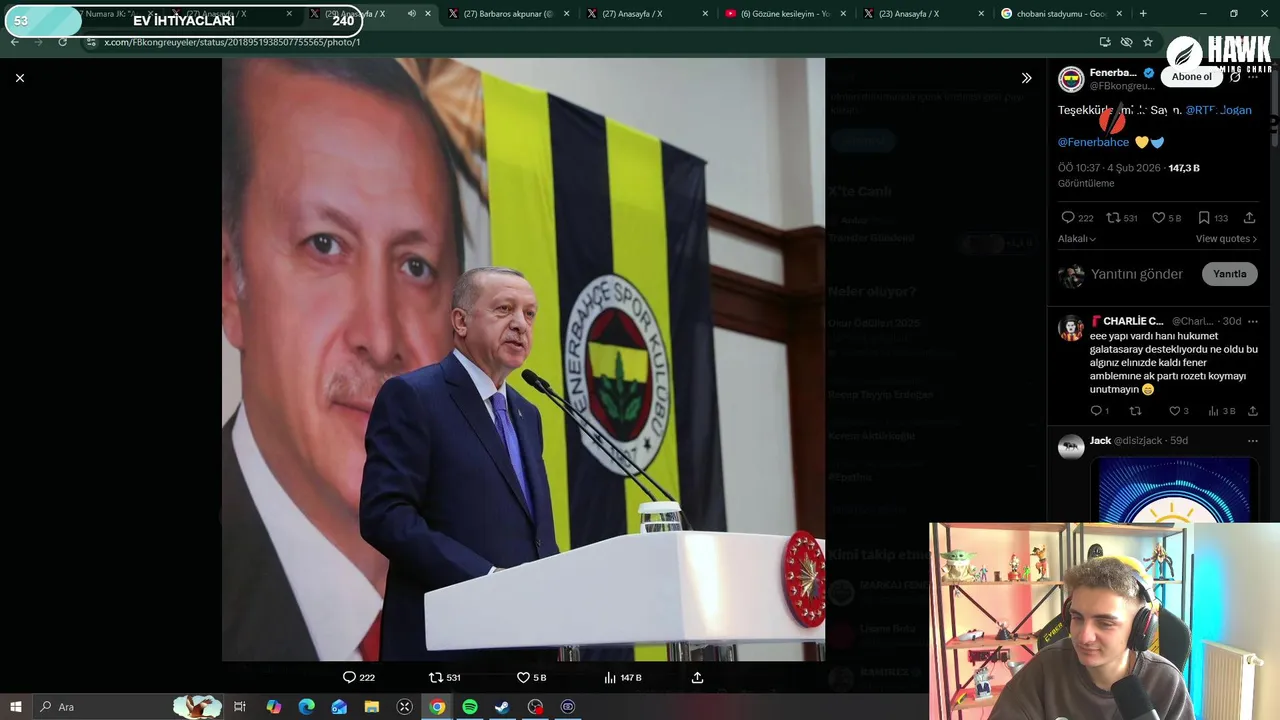
Task: Collapse the tweet sidebar with double chevron
Action: point(1026,78)
